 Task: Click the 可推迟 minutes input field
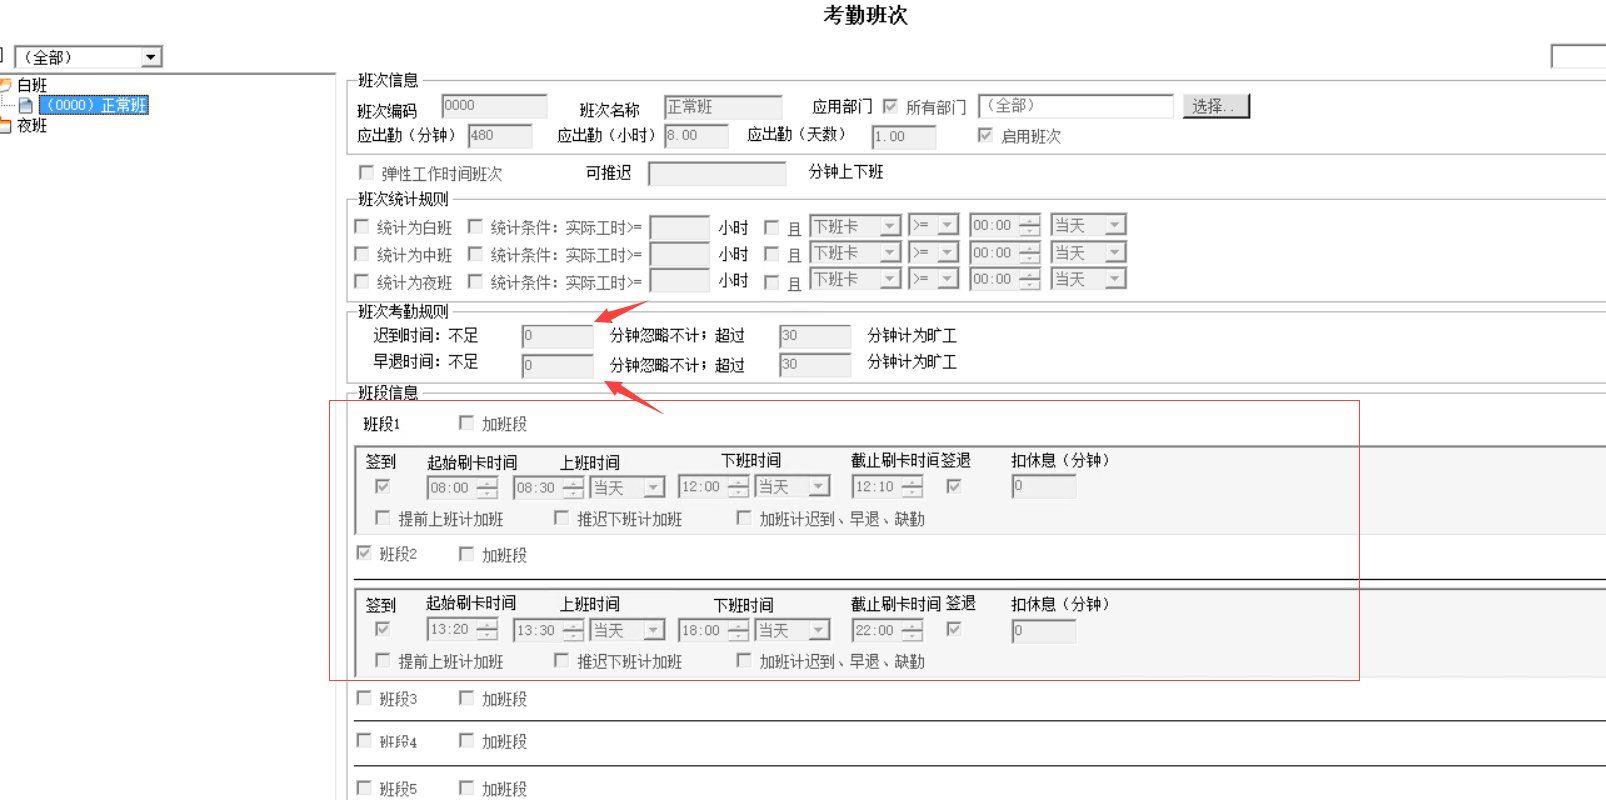click(717, 174)
